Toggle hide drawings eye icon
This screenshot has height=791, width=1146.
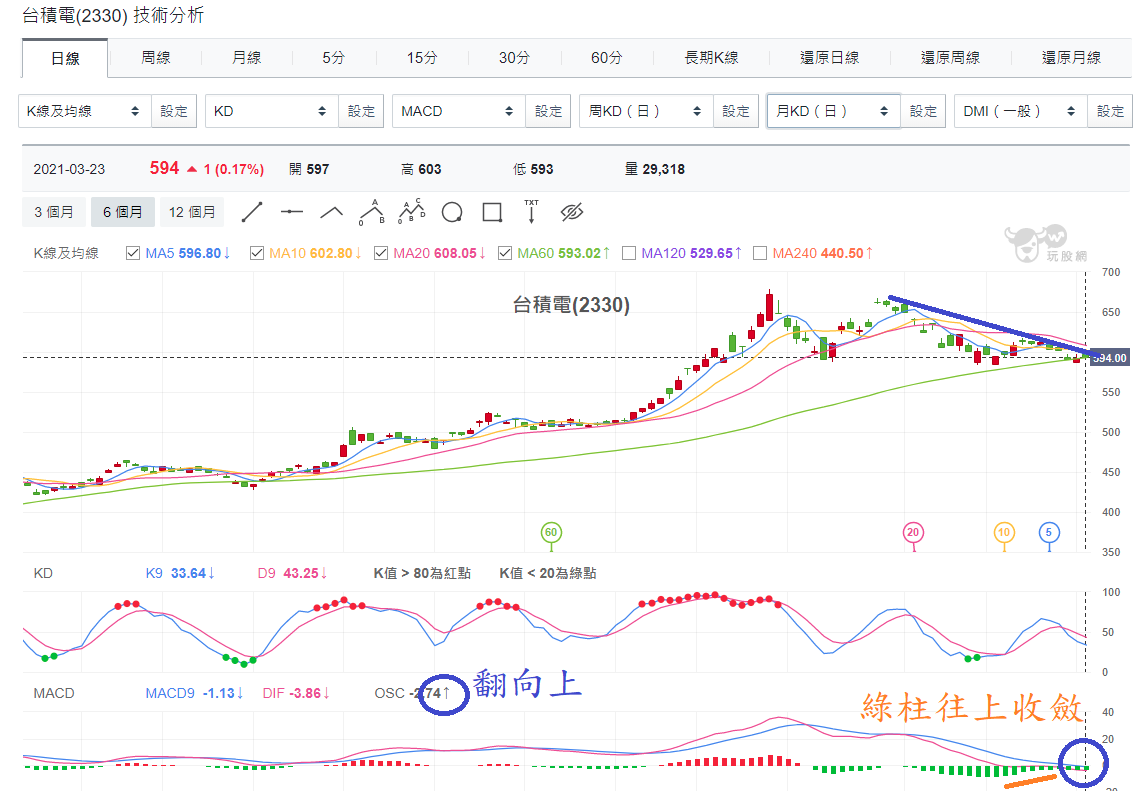coord(572,213)
